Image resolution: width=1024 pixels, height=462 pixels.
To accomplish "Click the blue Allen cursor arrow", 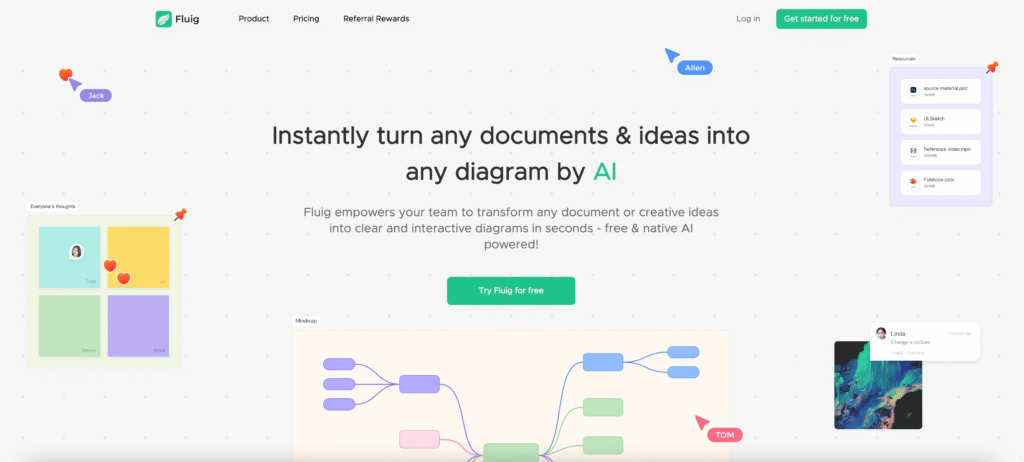I will 672,55.
